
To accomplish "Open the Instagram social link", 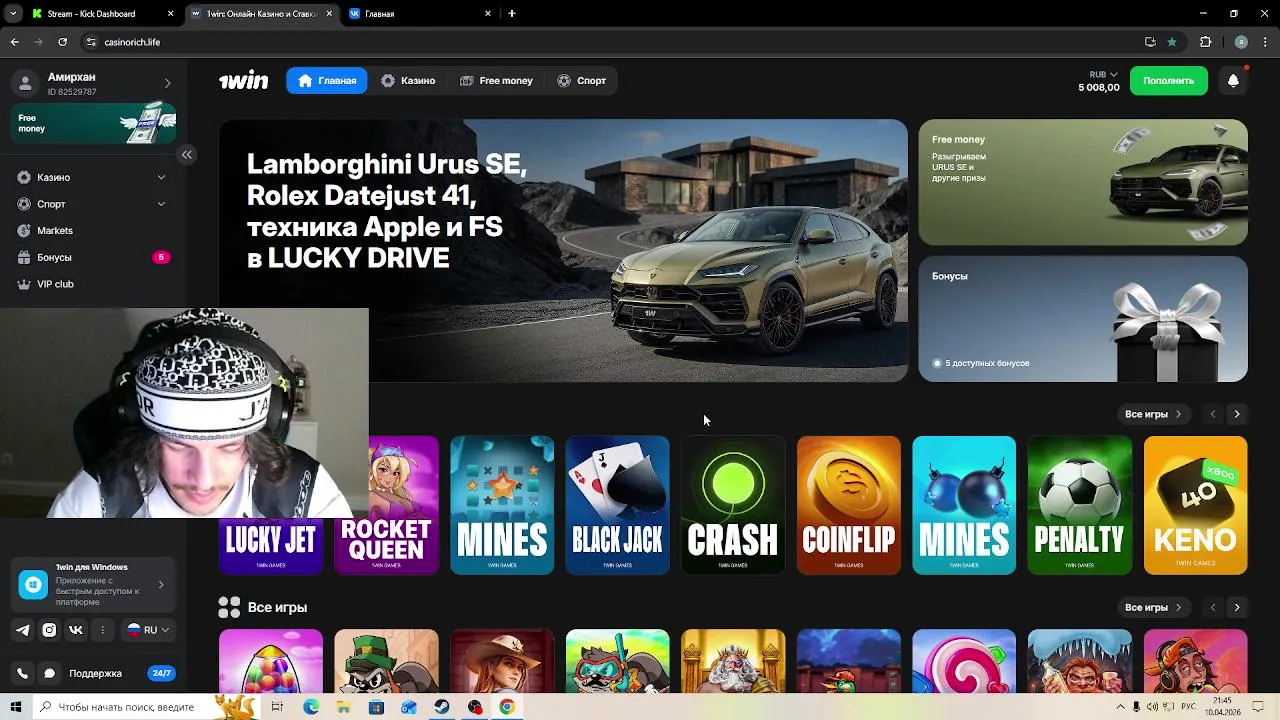I will 49,630.
